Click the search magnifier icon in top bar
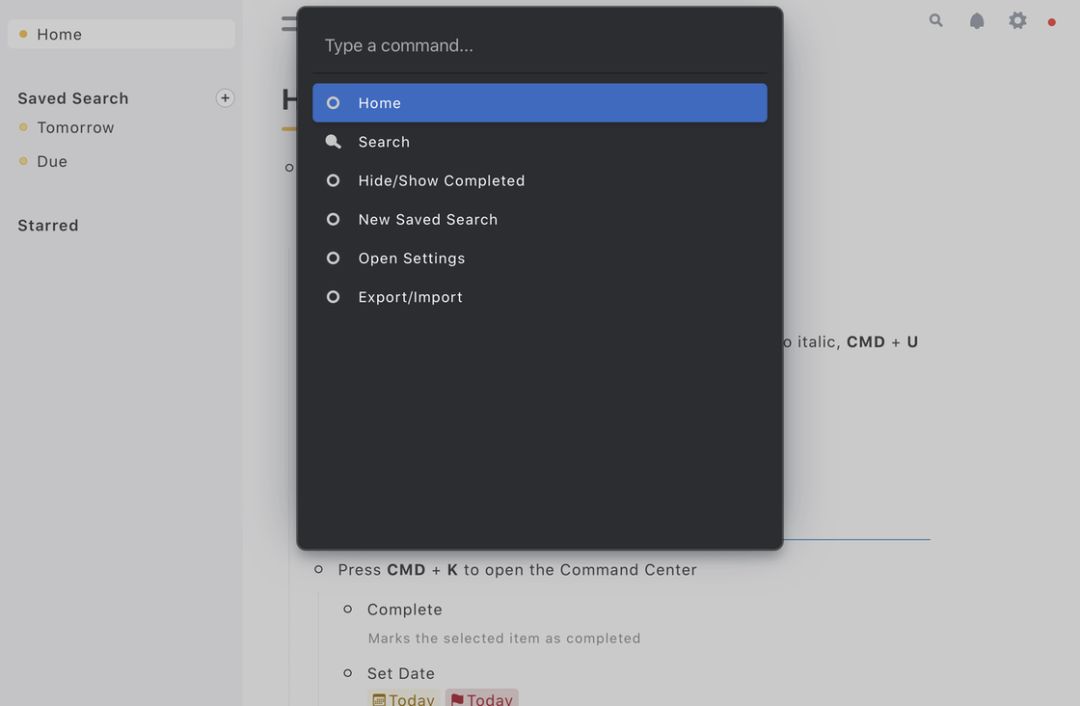This screenshot has width=1080, height=706. [x=936, y=20]
